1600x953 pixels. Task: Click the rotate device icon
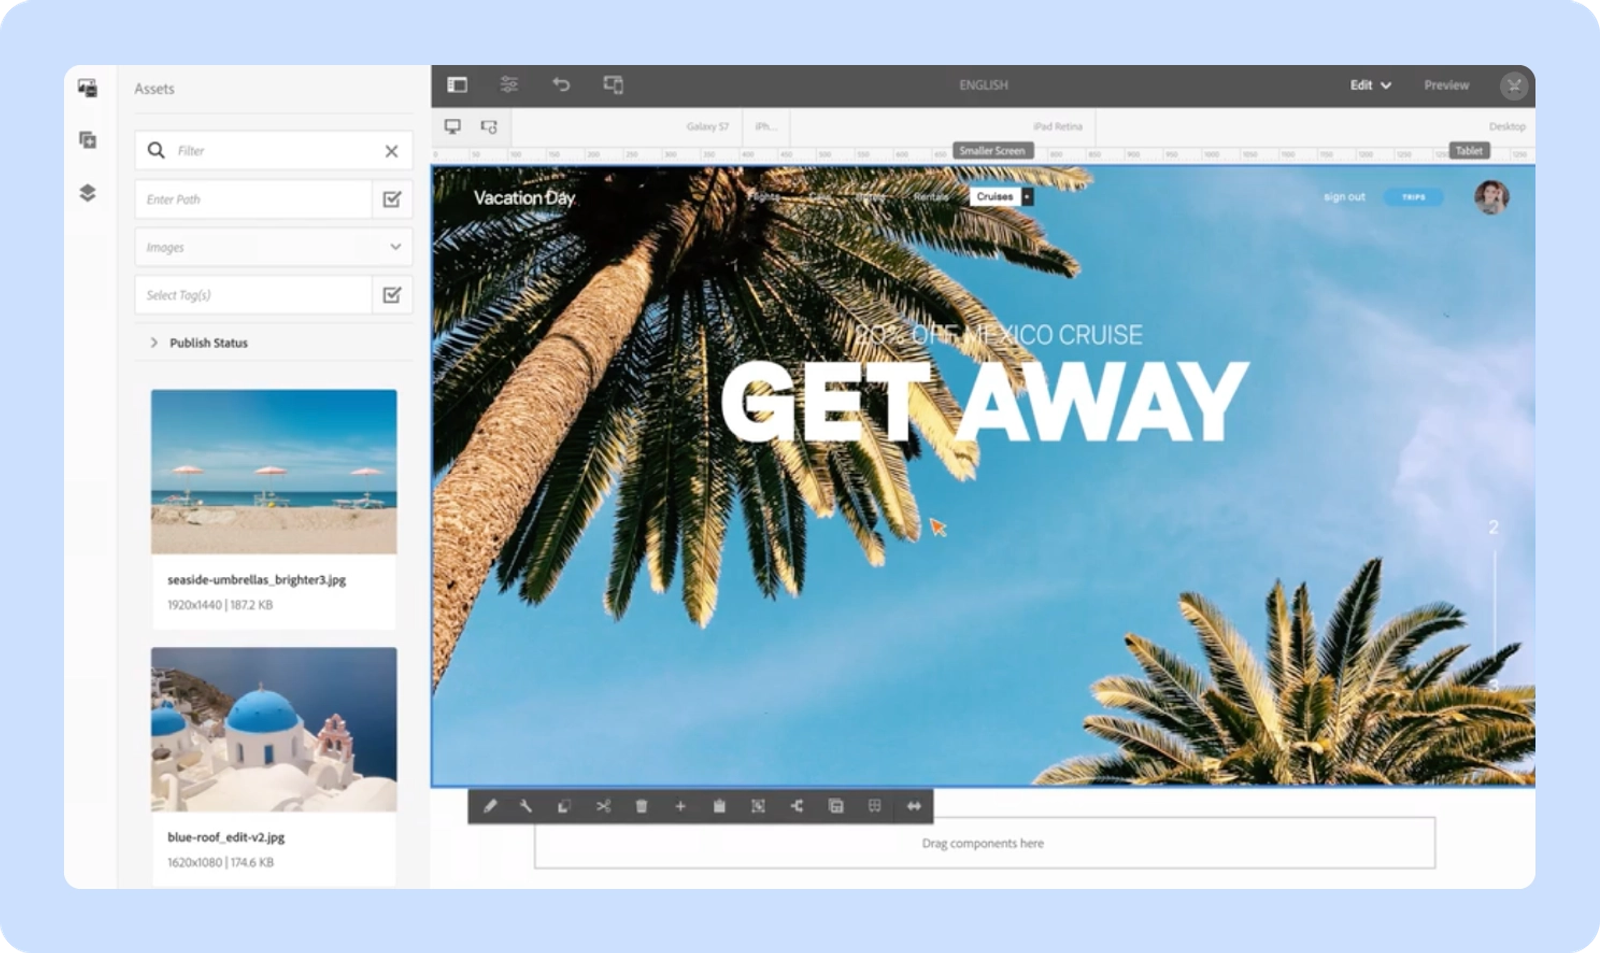tap(489, 127)
